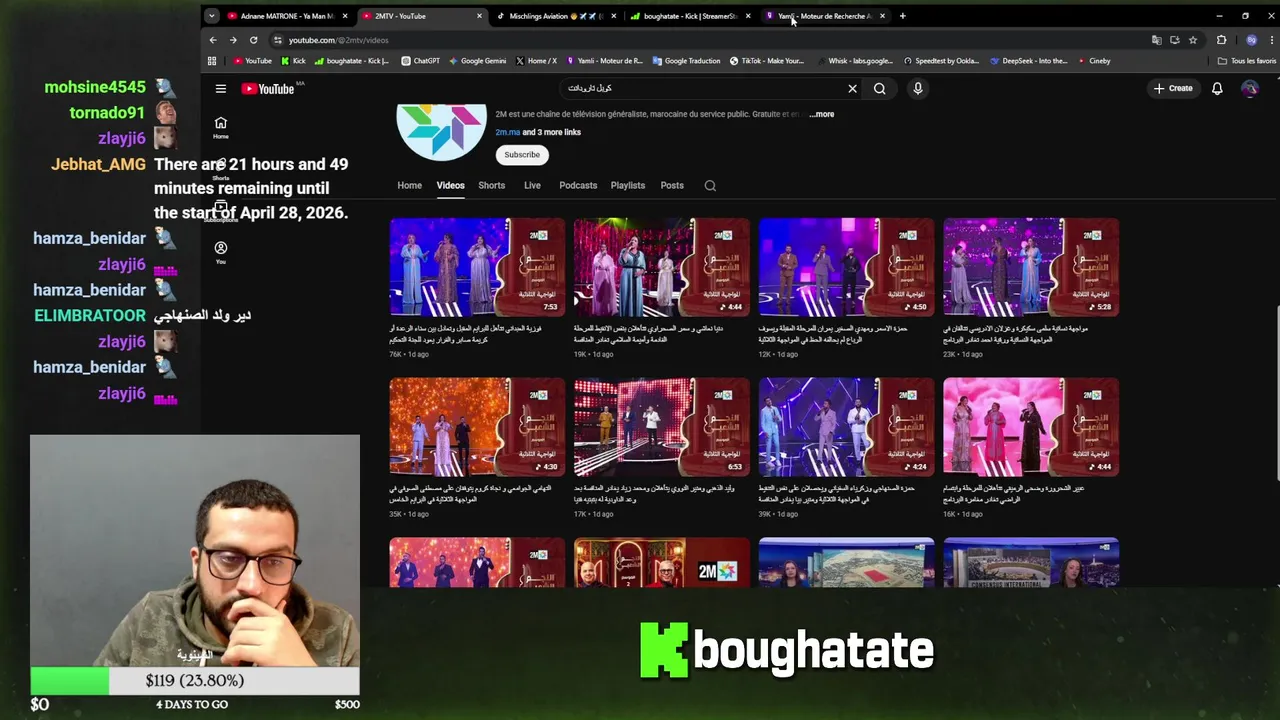Open the 2m.ma channel link
The width and height of the screenshot is (1280, 720).
(508, 132)
